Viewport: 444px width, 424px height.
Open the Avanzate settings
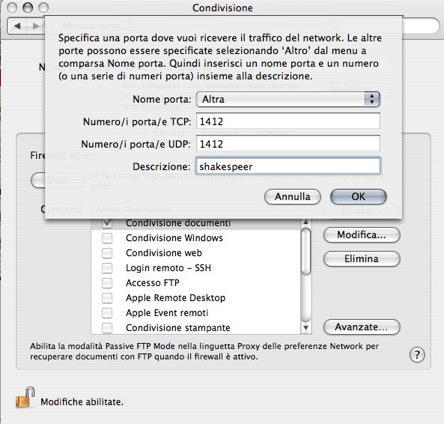coord(361,327)
